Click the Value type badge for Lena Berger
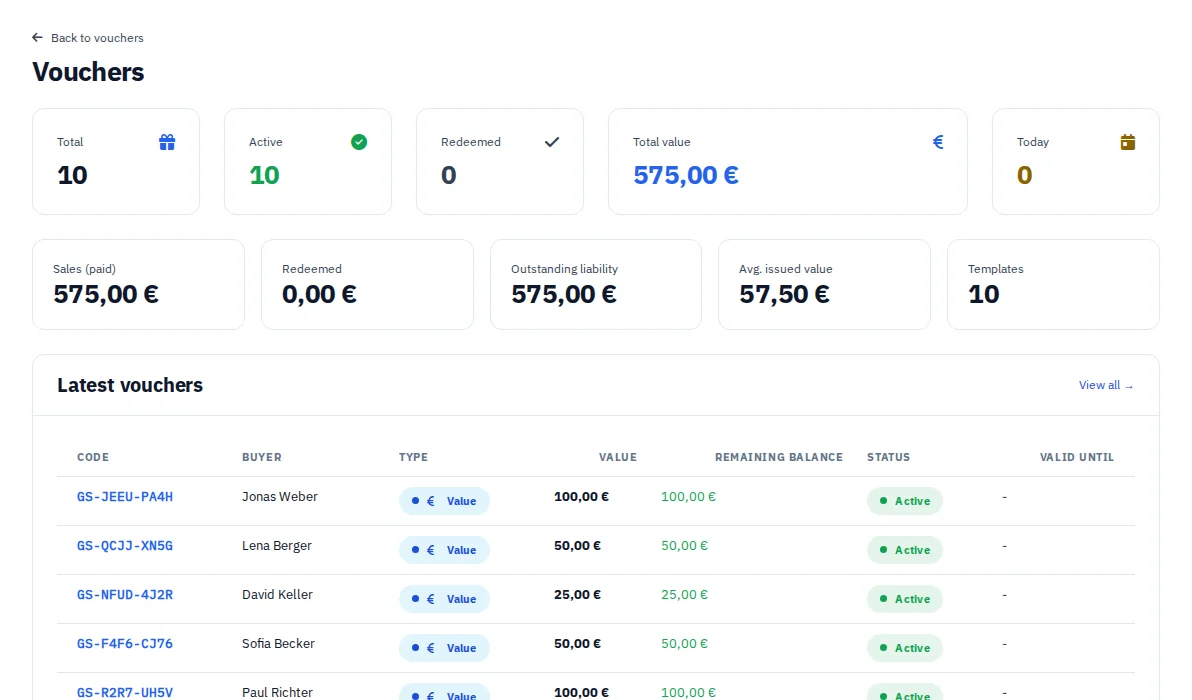This screenshot has width=1192, height=700. (444, 550)
